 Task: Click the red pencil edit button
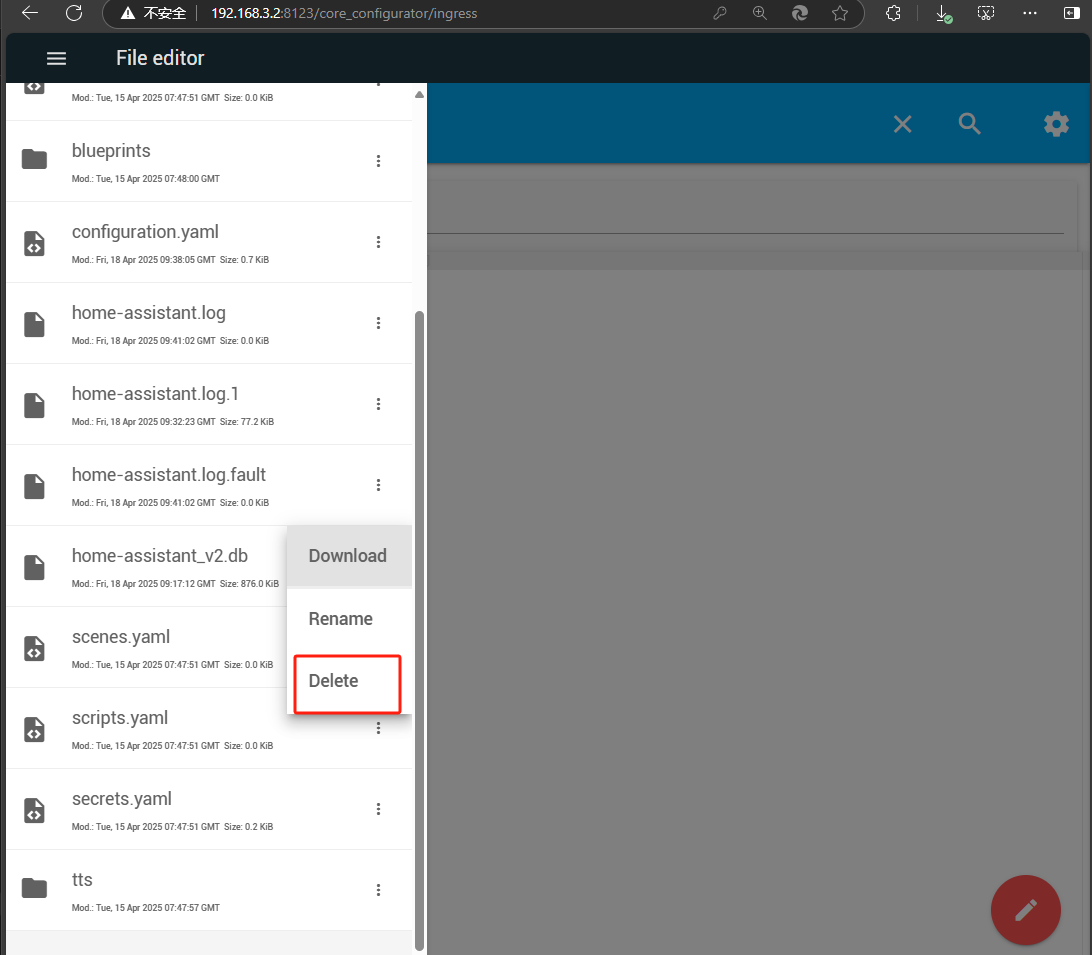tap(1025, 910)
